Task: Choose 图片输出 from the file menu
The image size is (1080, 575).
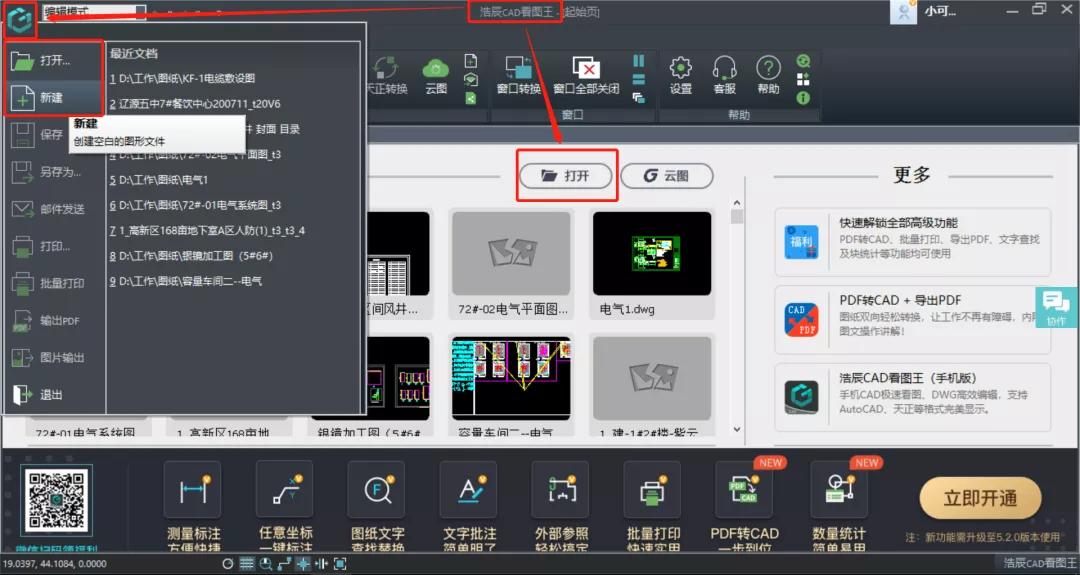Action: point(54,357)
